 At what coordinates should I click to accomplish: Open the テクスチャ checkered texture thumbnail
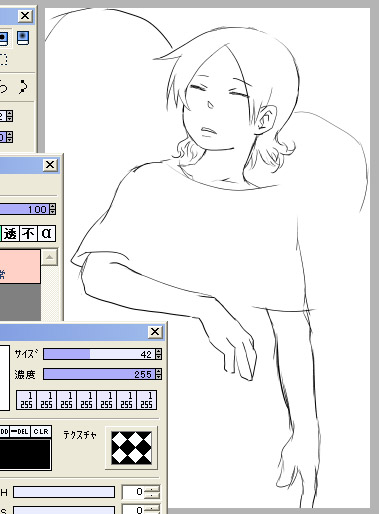click(131, 448)
